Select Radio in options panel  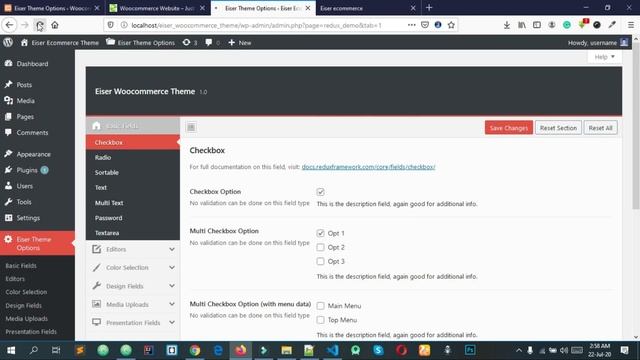pyautogui.click(x=133, y=158)
